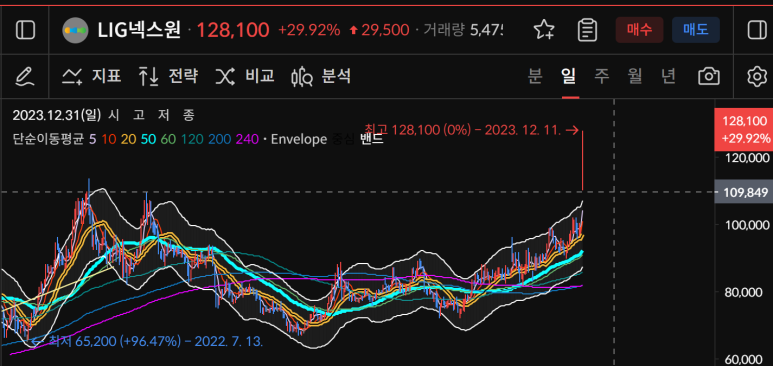The image size is (773, 366).
Task: Toggle the left sidebar panel icon
Action: [x=25, y=30]
